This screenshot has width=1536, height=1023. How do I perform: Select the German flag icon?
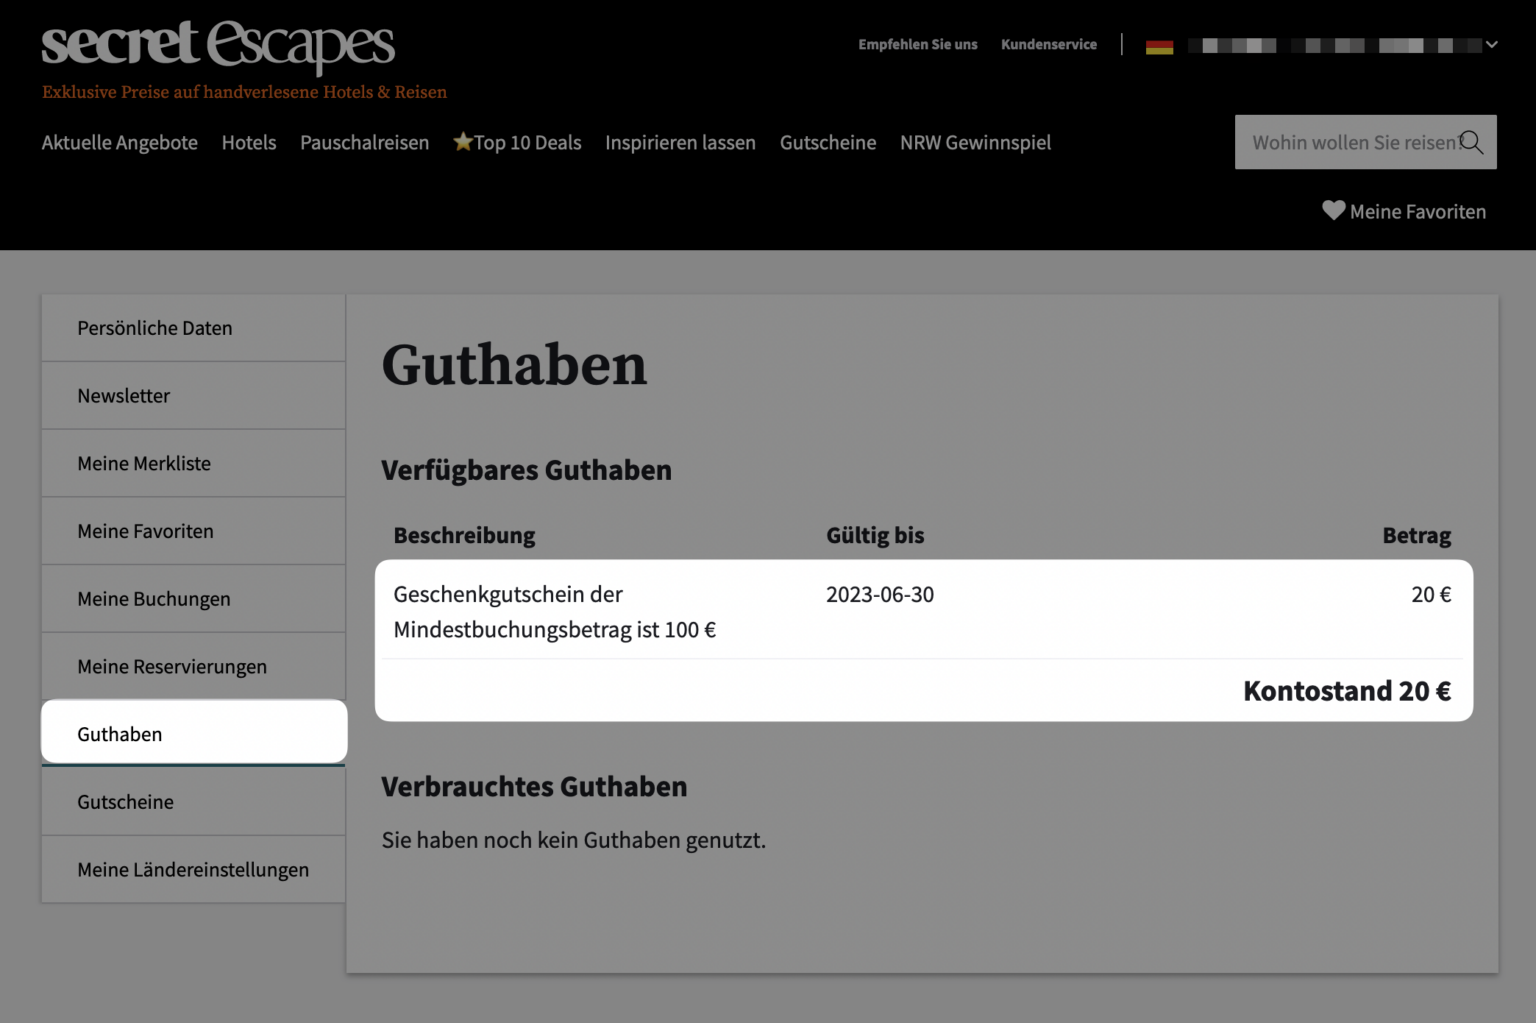(1159, 44)
